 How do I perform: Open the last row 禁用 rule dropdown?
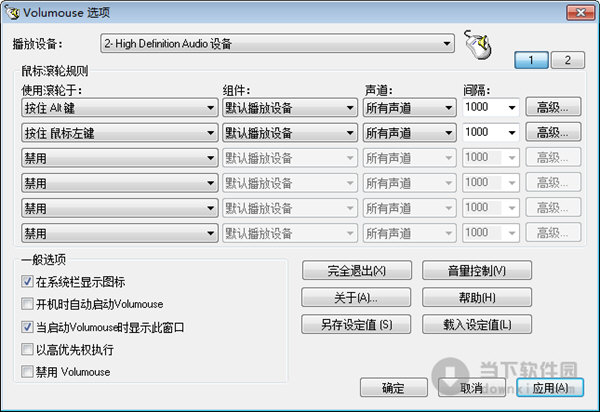click(120, 233)
